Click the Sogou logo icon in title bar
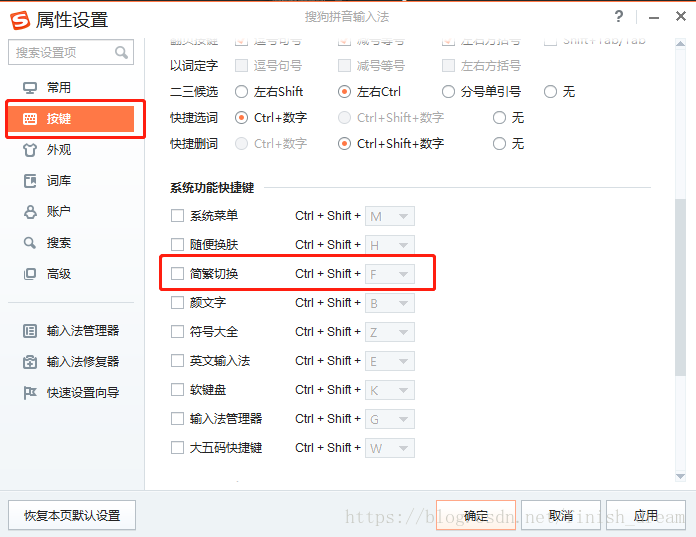Screen dimensions: 696x537 click(x=20, y=20)
